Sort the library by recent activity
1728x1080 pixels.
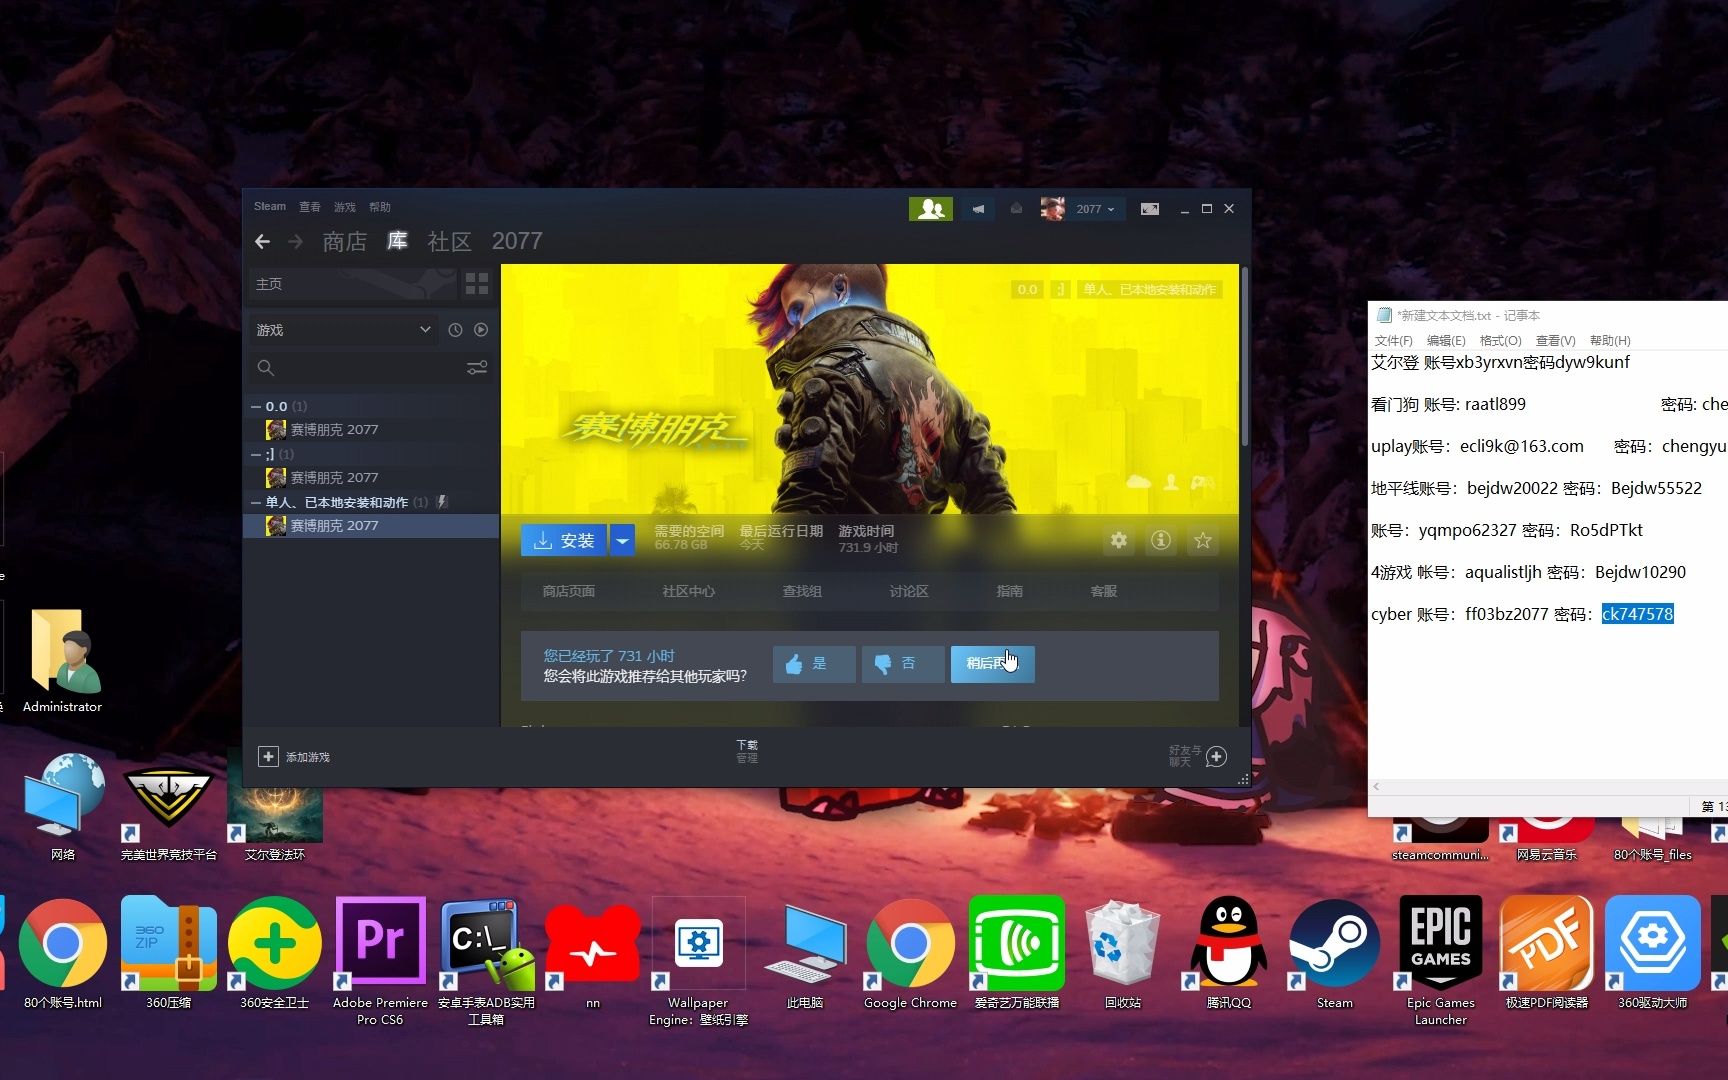click(455, 330)
